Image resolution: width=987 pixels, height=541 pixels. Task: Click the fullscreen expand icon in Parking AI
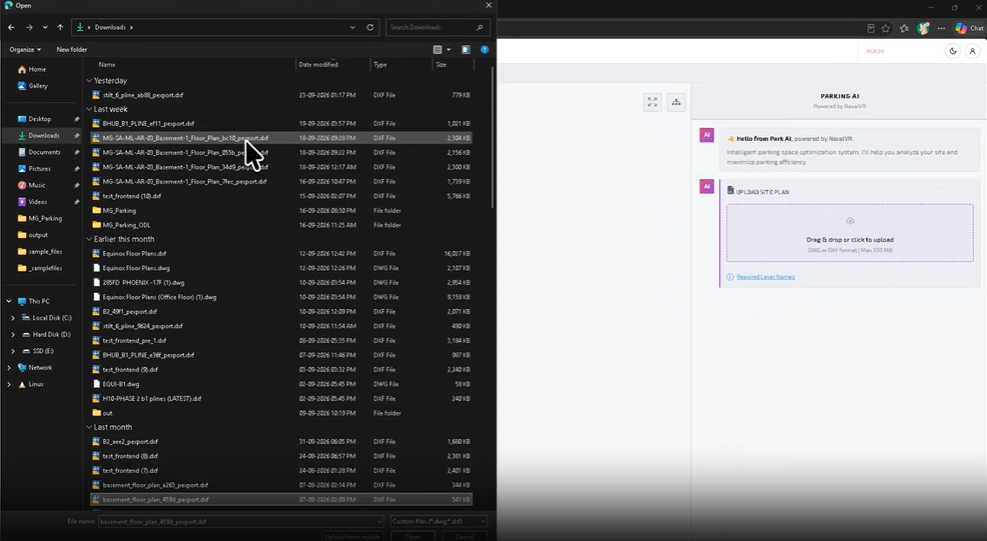652,102
